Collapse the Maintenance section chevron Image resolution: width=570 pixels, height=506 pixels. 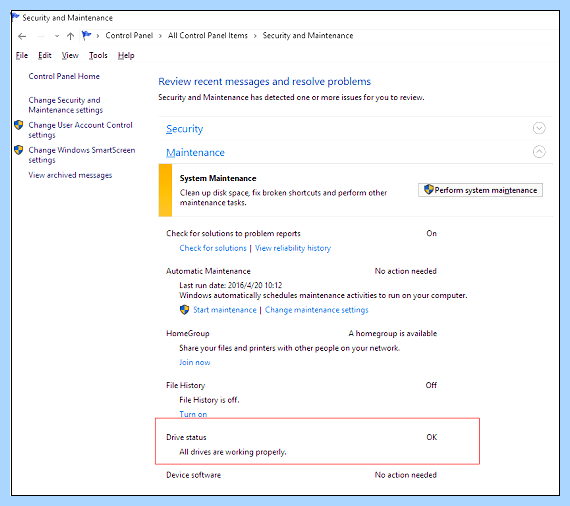tap(539, 152)
